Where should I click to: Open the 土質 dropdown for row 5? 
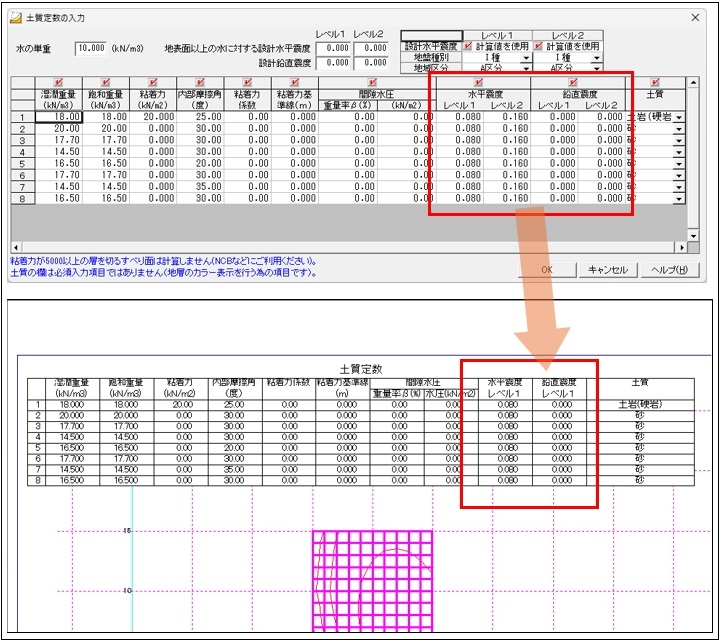679,164
